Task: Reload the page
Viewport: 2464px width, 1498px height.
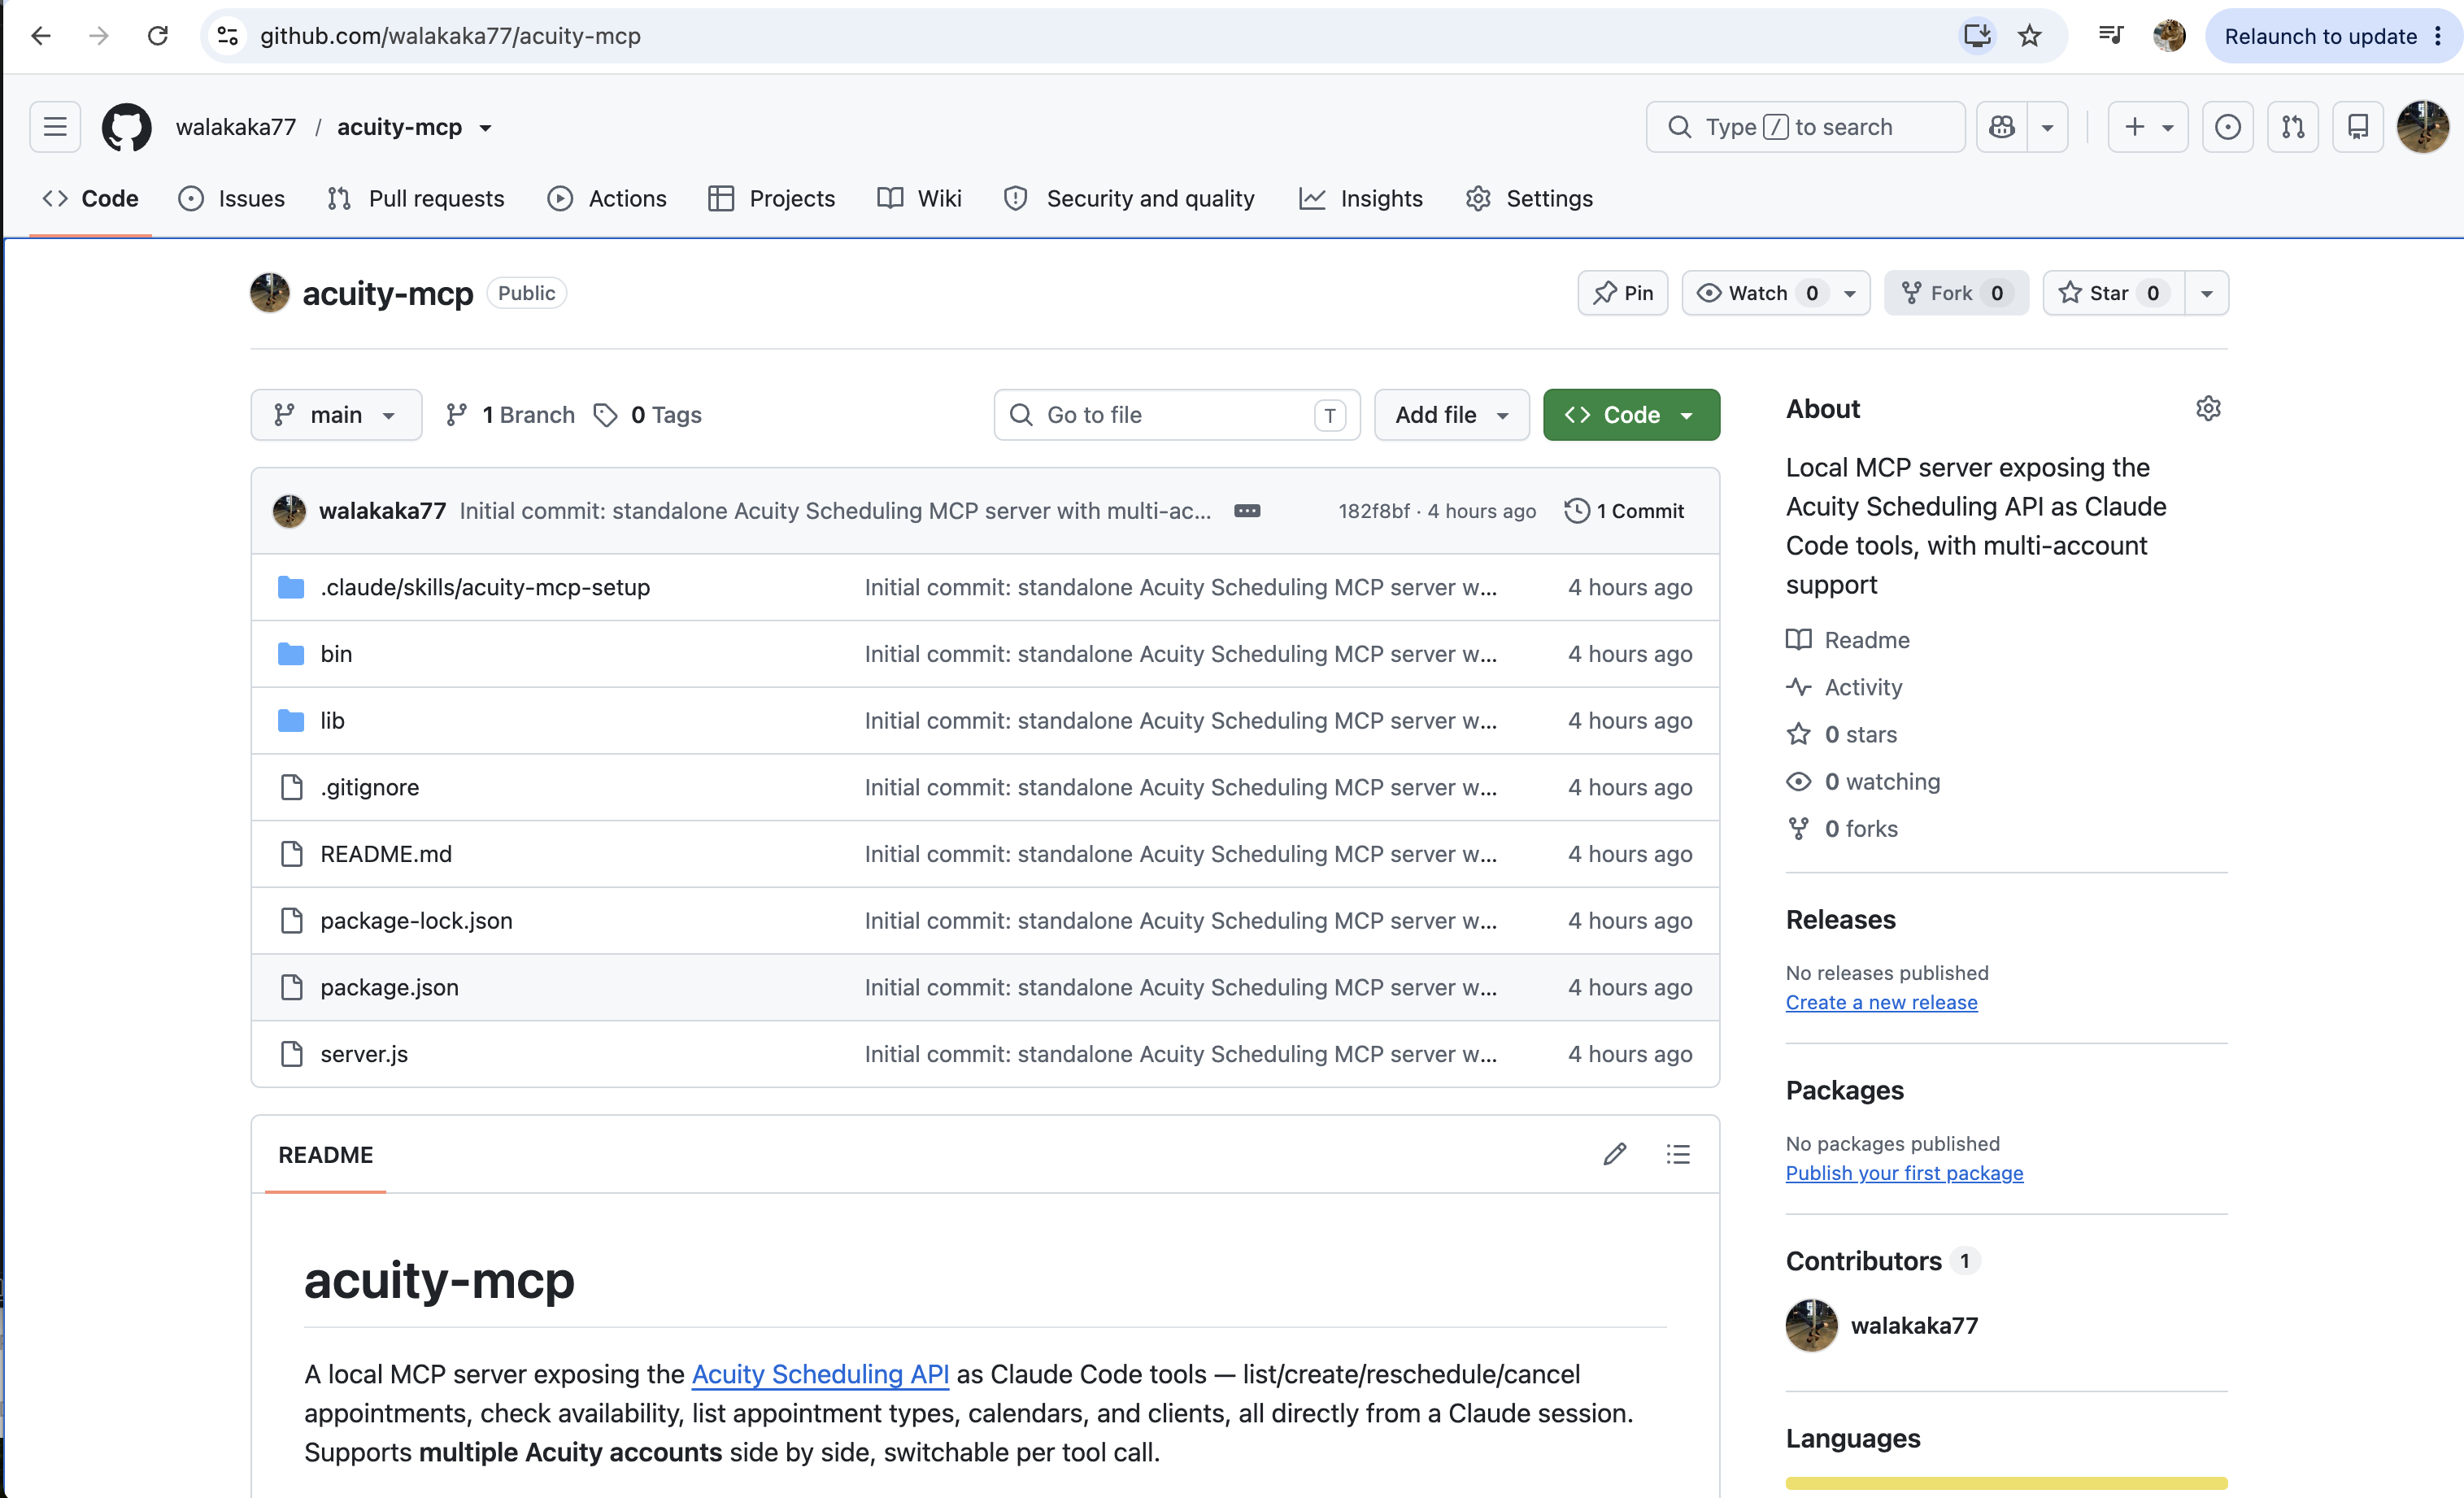Action: [x=158, y=36]
